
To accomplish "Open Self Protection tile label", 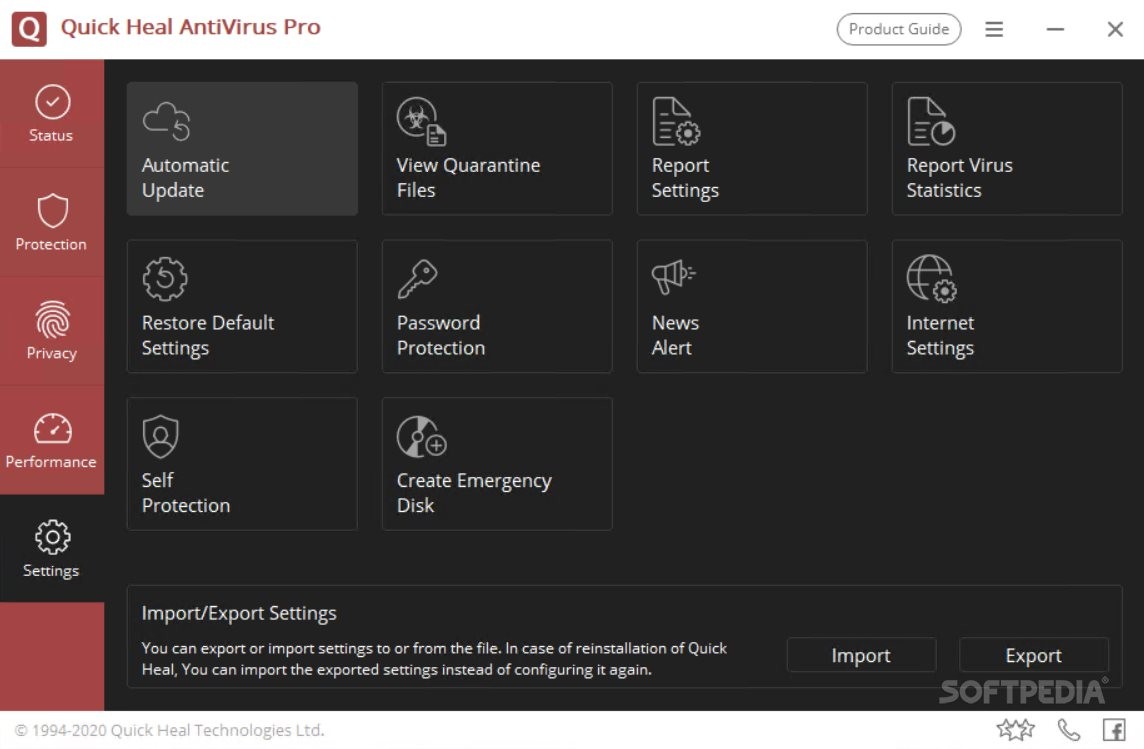I will (x=185, y=493).
